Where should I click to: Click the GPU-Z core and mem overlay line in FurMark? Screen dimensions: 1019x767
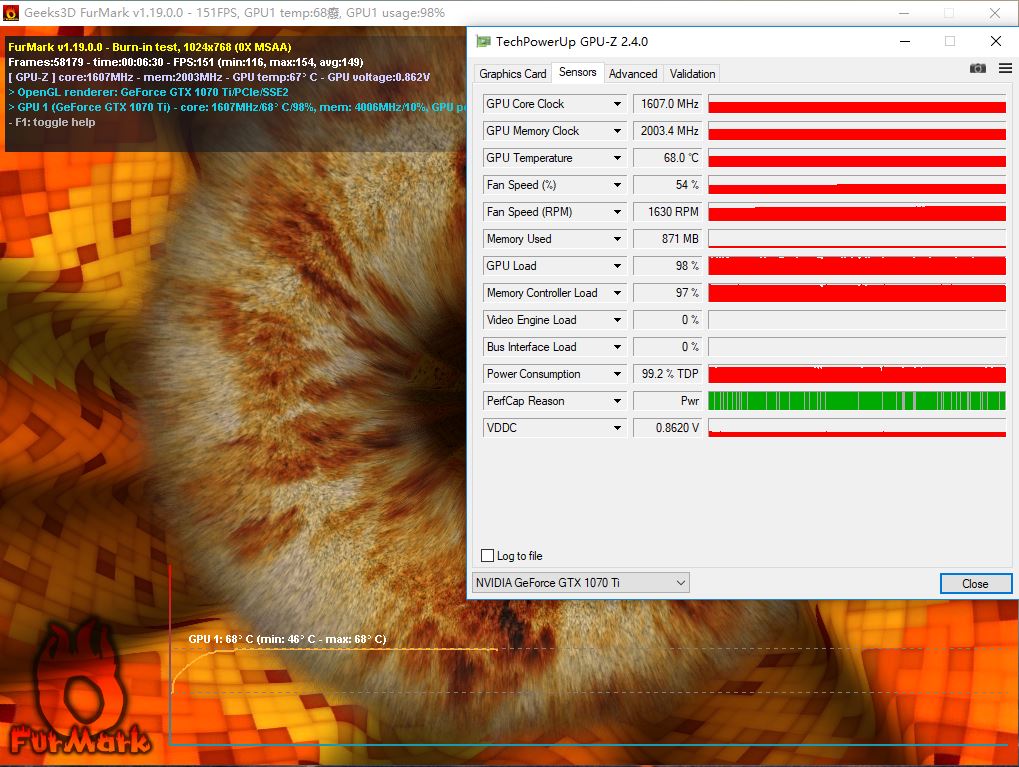219,77
